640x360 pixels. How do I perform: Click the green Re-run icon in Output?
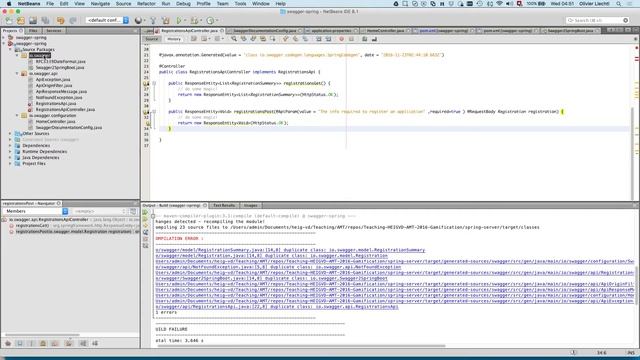(x=145, y=213)
